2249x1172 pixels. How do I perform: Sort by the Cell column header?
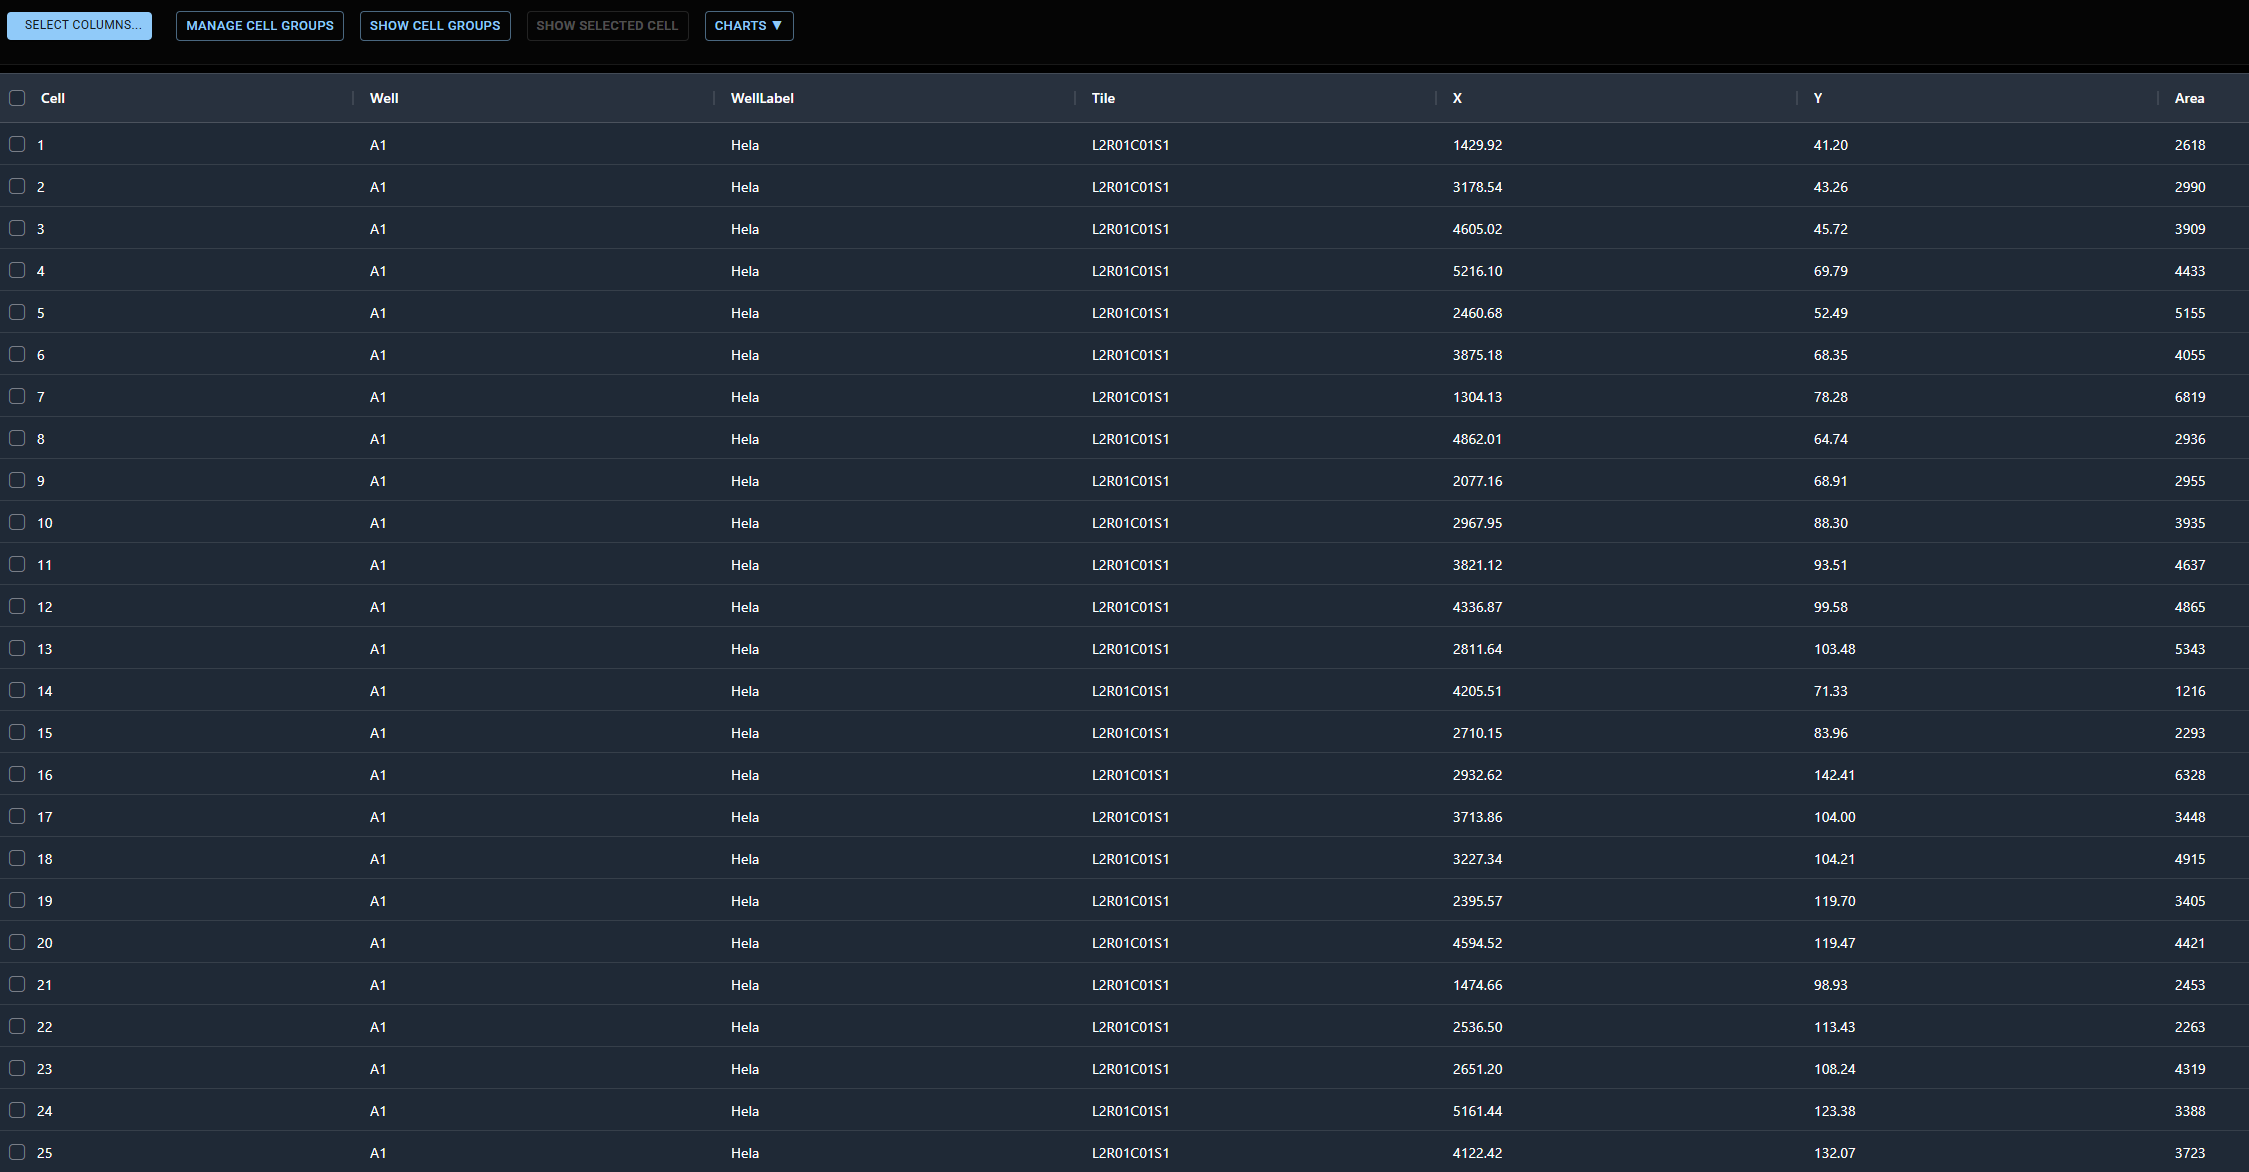pyautogui.click(x=53, y=98)
